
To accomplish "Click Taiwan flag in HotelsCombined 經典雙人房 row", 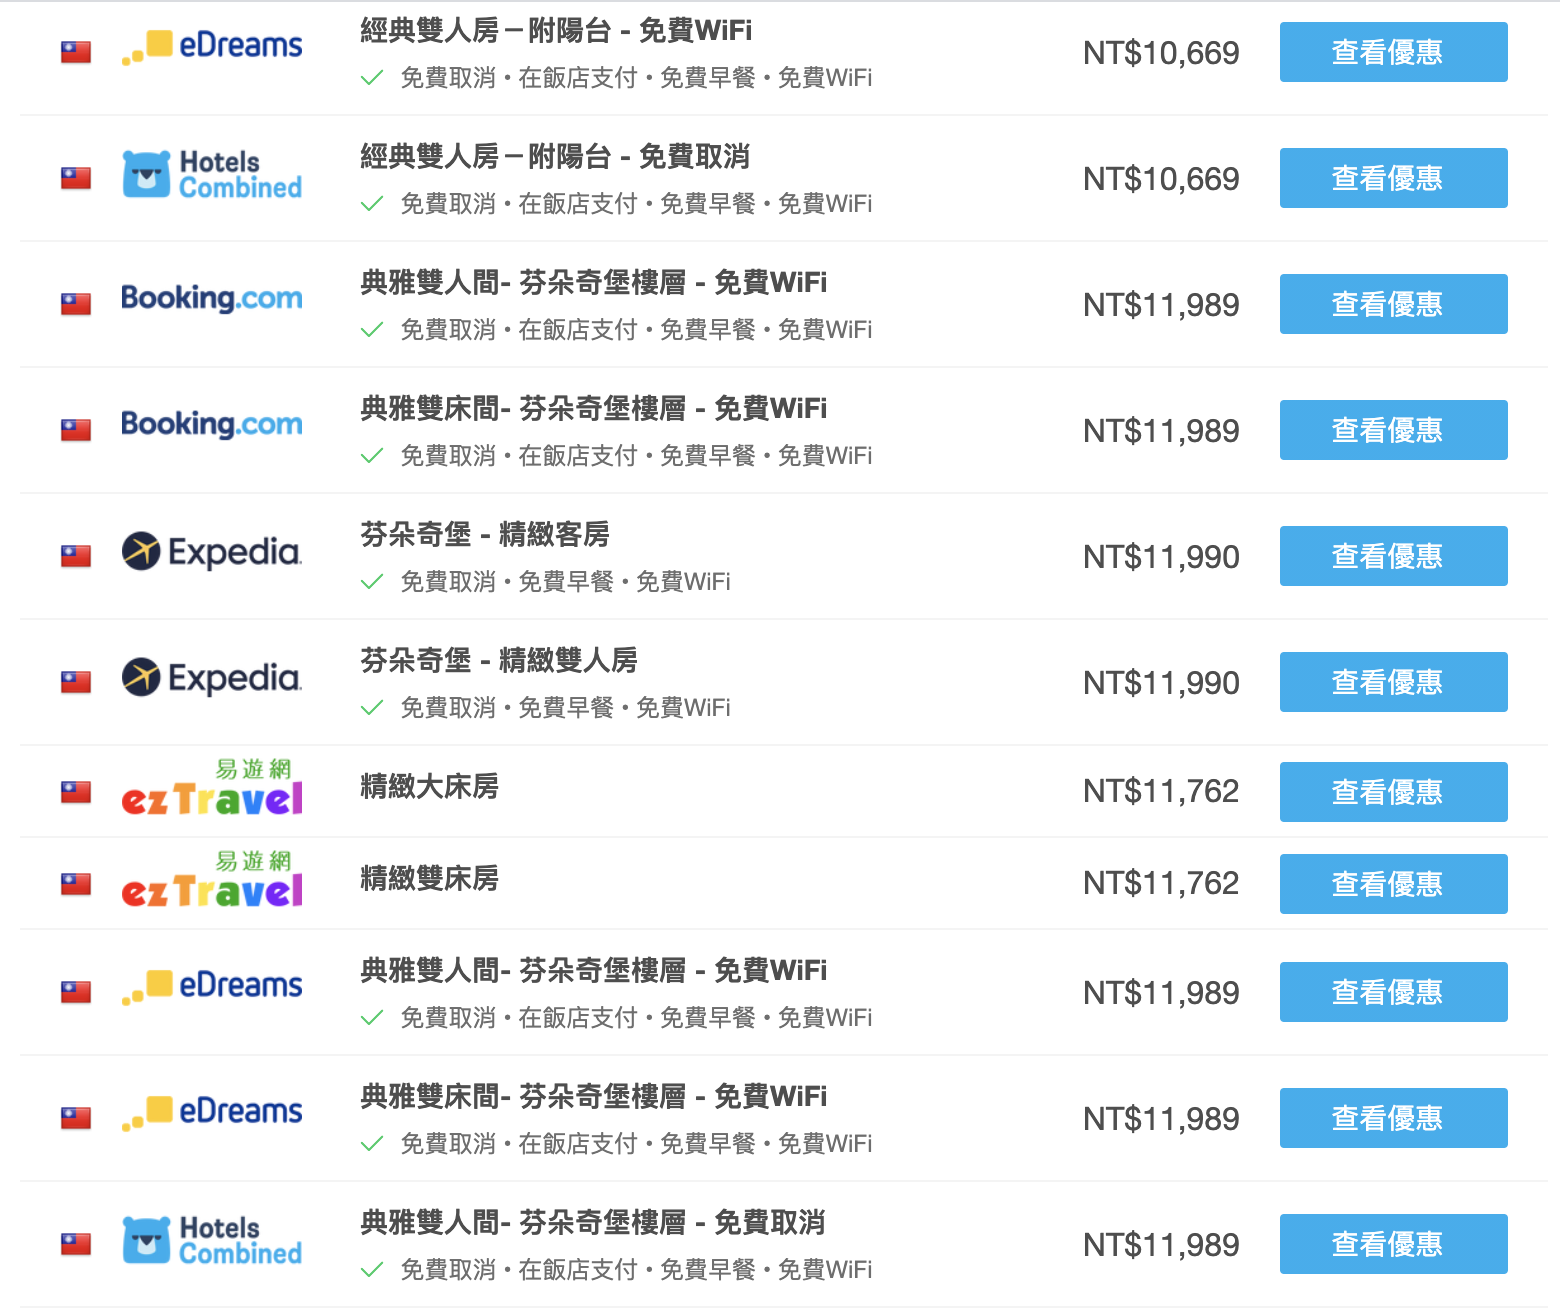I will pos(76,178).
